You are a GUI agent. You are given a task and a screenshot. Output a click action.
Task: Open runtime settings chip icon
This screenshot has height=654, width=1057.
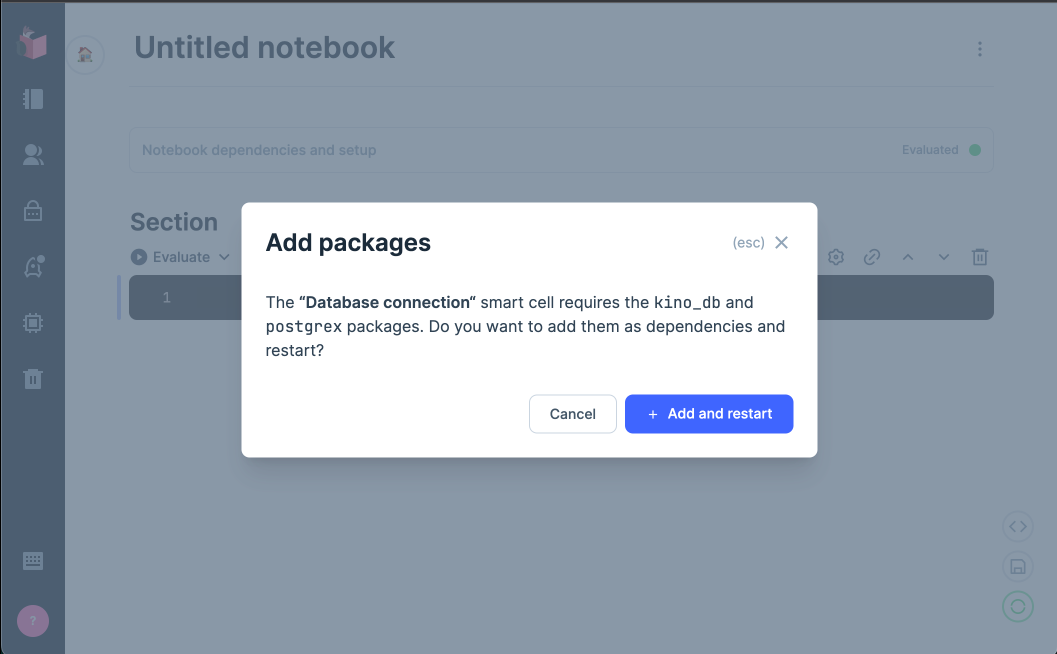click(x=33, y=323)
